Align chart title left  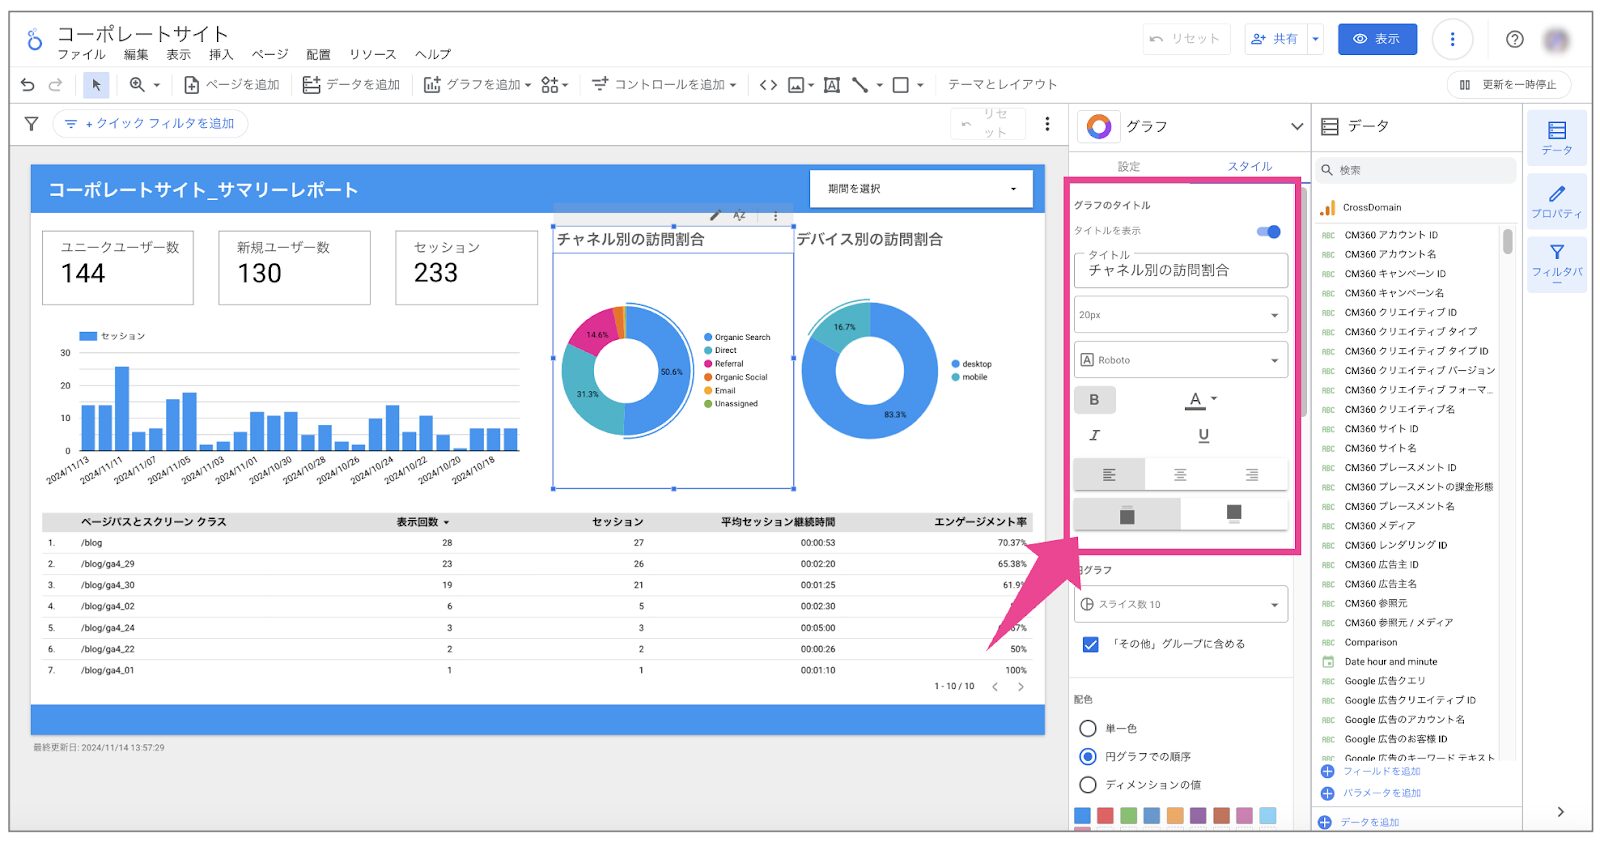pos(1109,475)
